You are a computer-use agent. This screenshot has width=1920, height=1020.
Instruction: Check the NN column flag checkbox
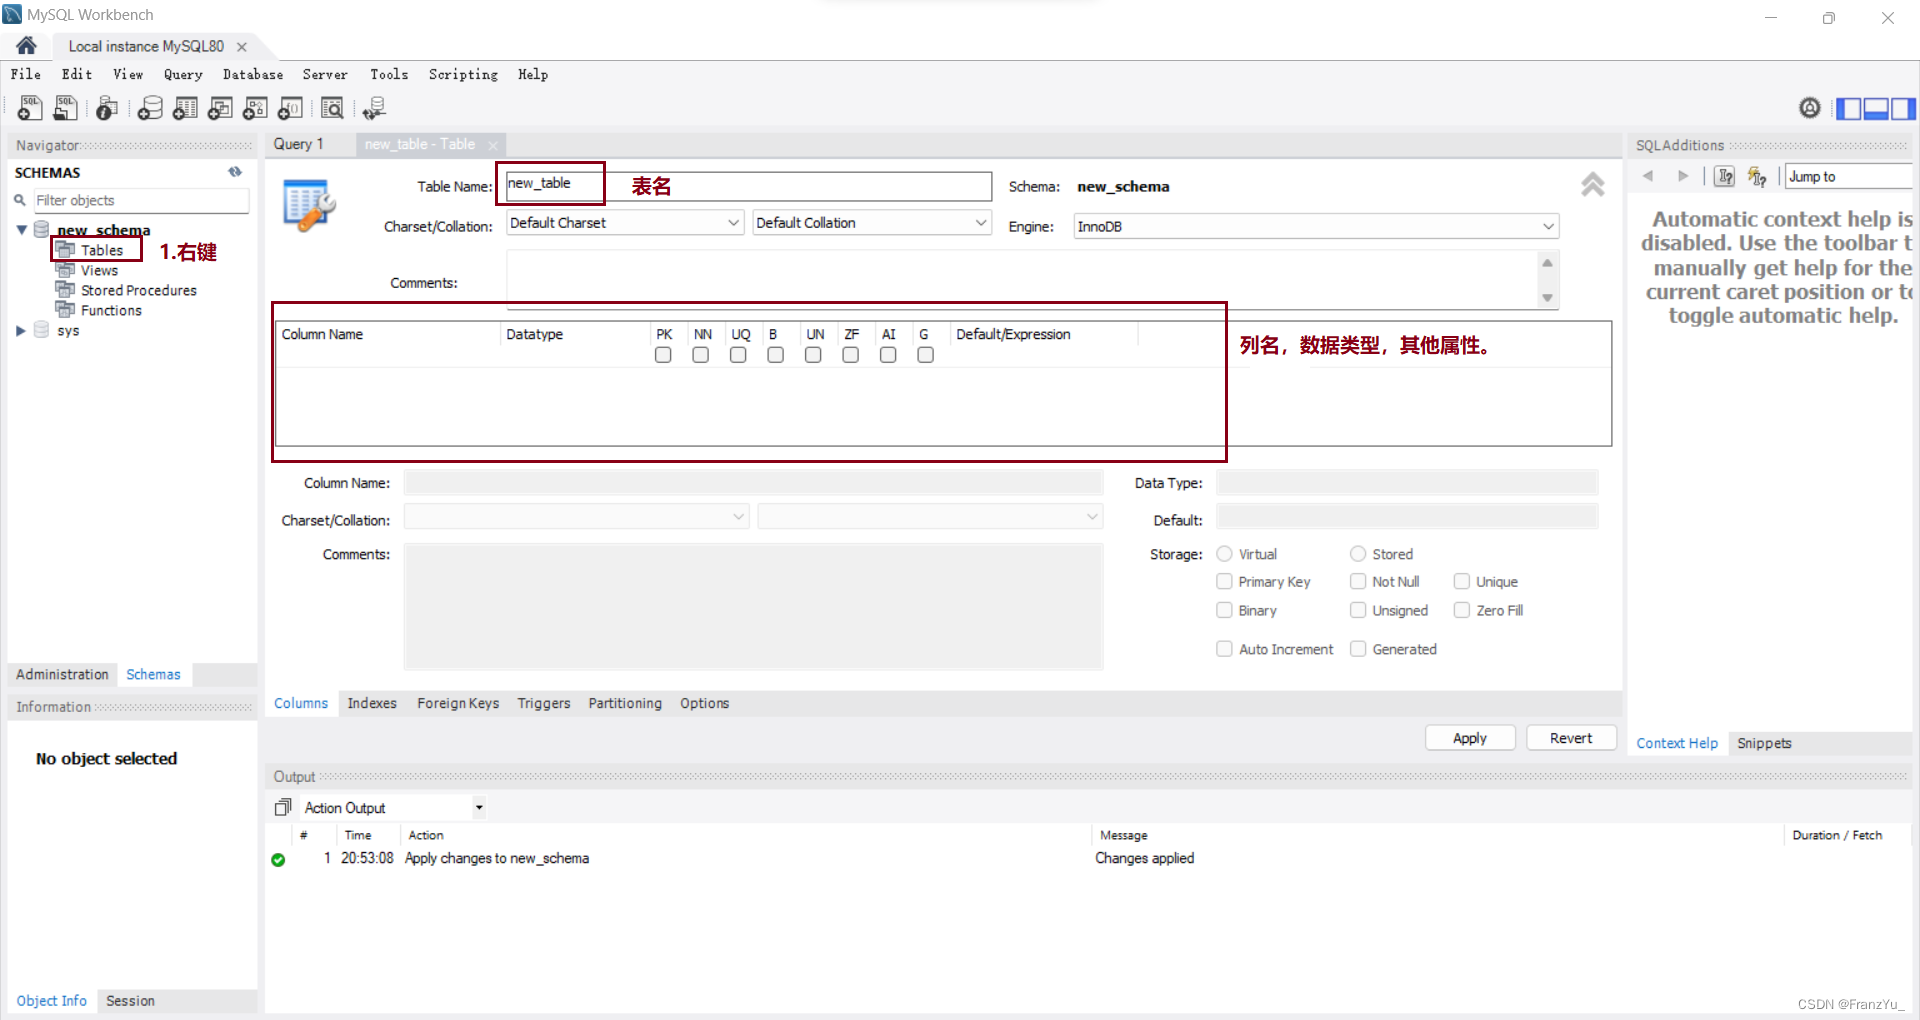[x=701, y=355]
